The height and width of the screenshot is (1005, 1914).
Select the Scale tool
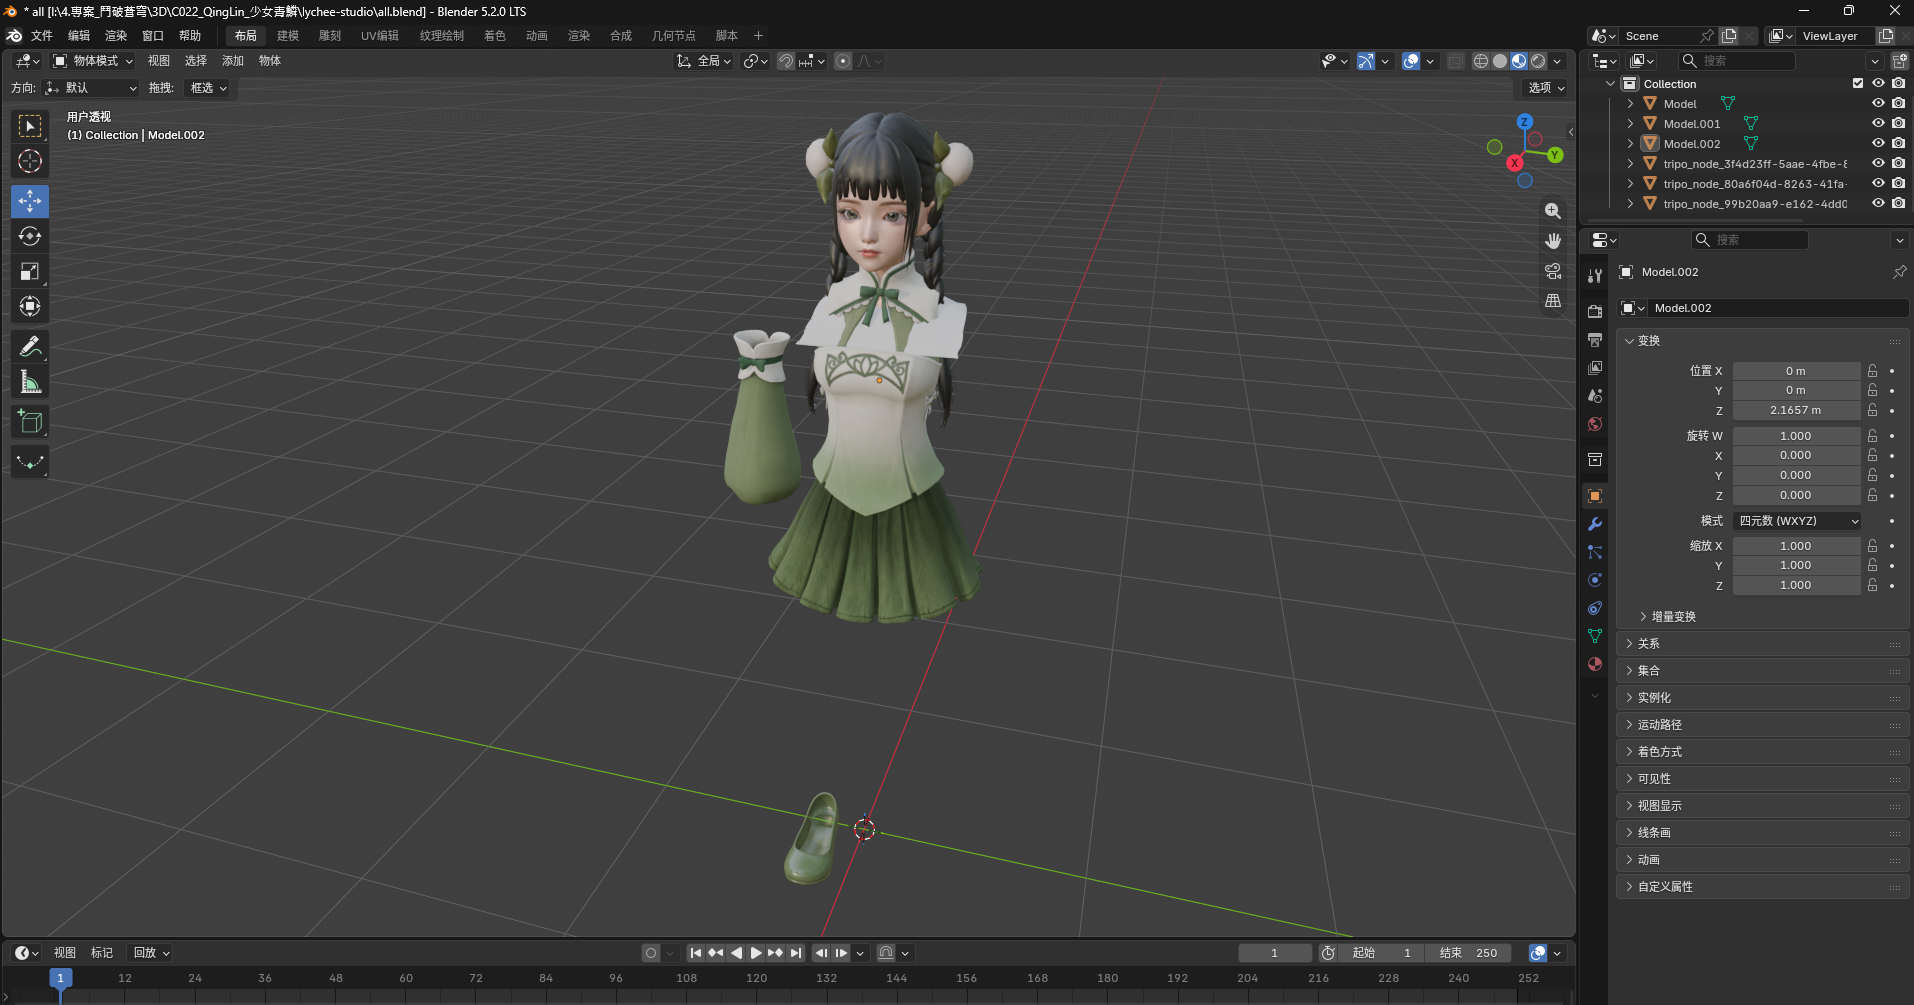[x=30, y=271]
